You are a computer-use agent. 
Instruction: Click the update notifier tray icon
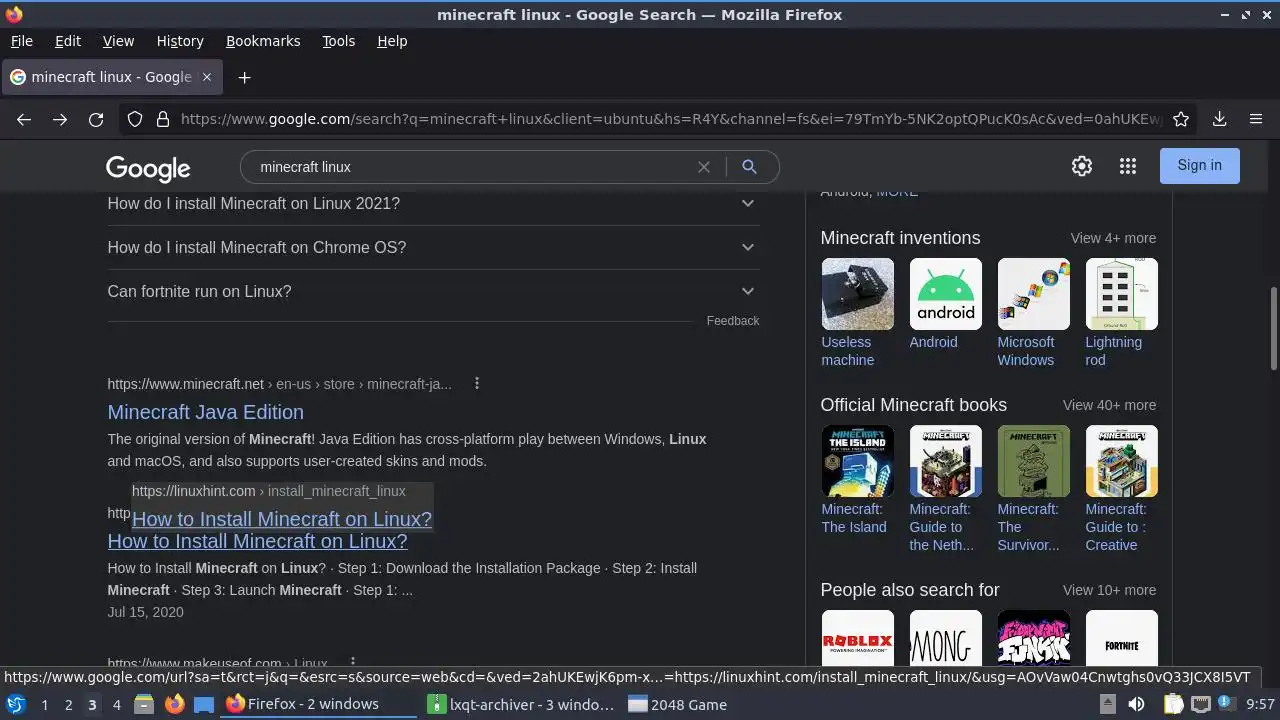coord(1228,704)
